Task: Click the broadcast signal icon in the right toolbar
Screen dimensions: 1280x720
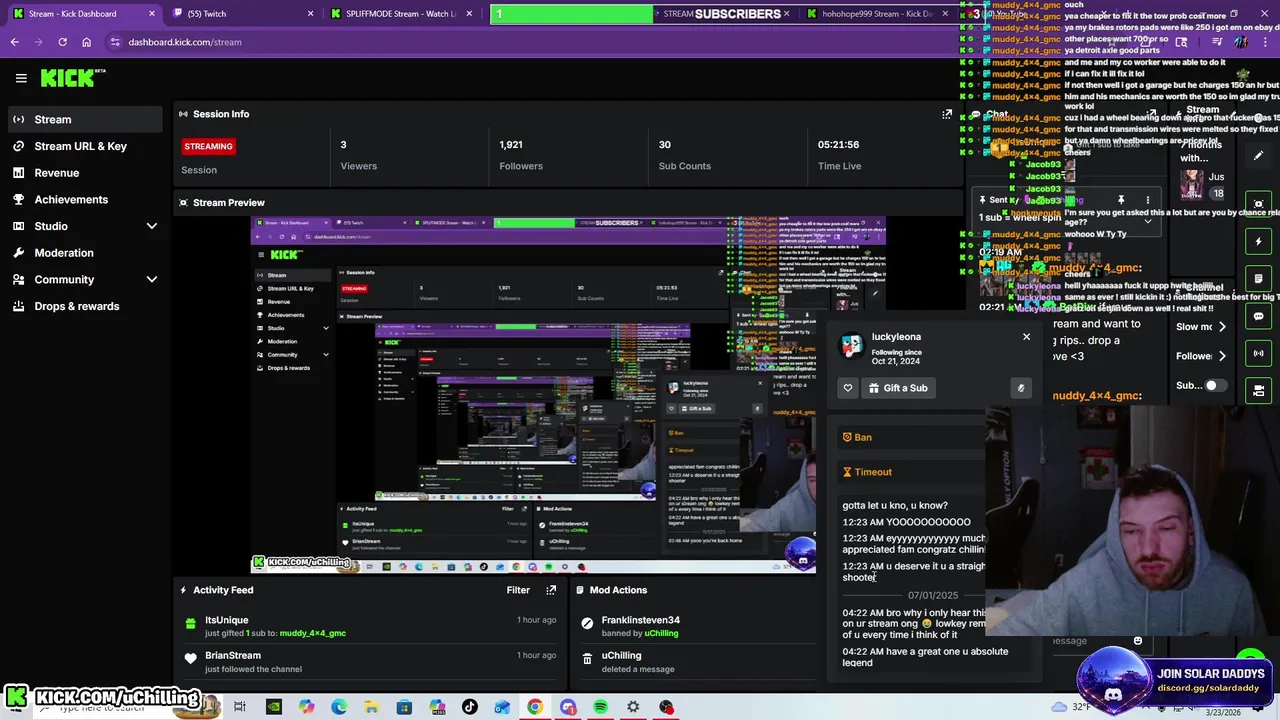Action: coord(1258,353)
